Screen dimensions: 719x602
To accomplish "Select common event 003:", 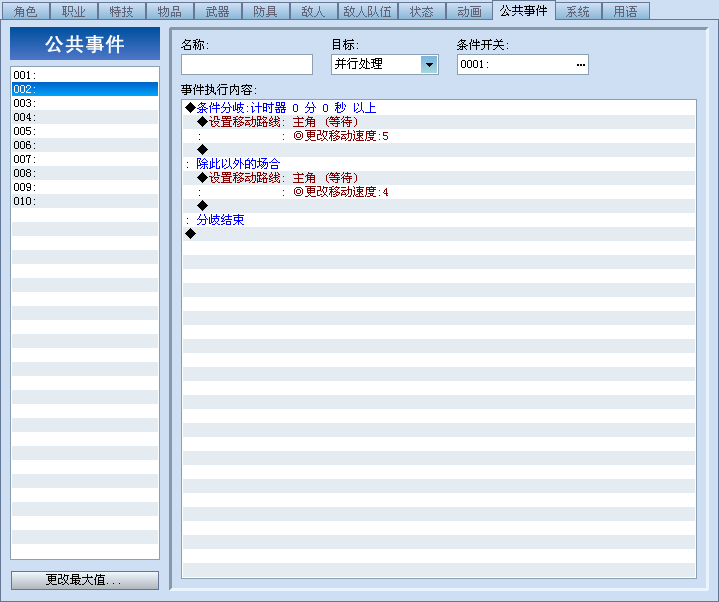I will tap(85, 103).
